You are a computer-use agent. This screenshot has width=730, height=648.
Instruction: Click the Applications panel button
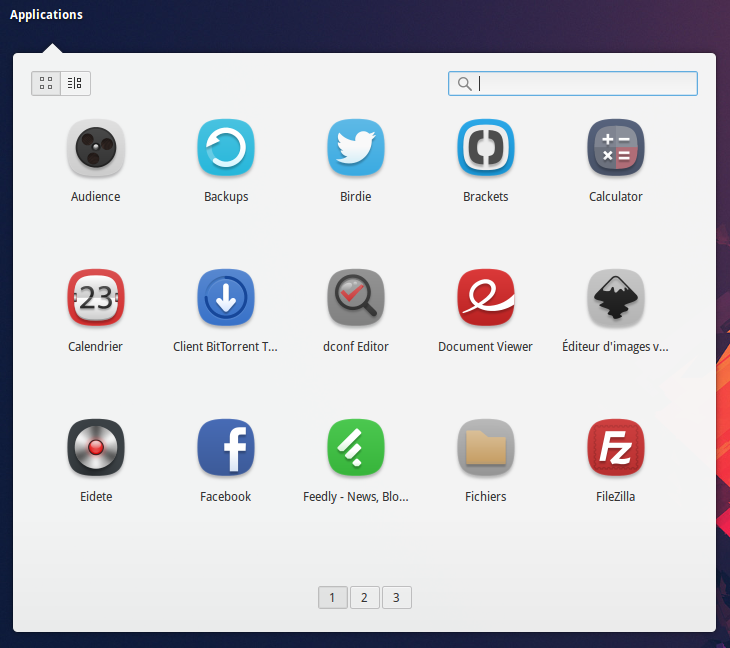46,14
